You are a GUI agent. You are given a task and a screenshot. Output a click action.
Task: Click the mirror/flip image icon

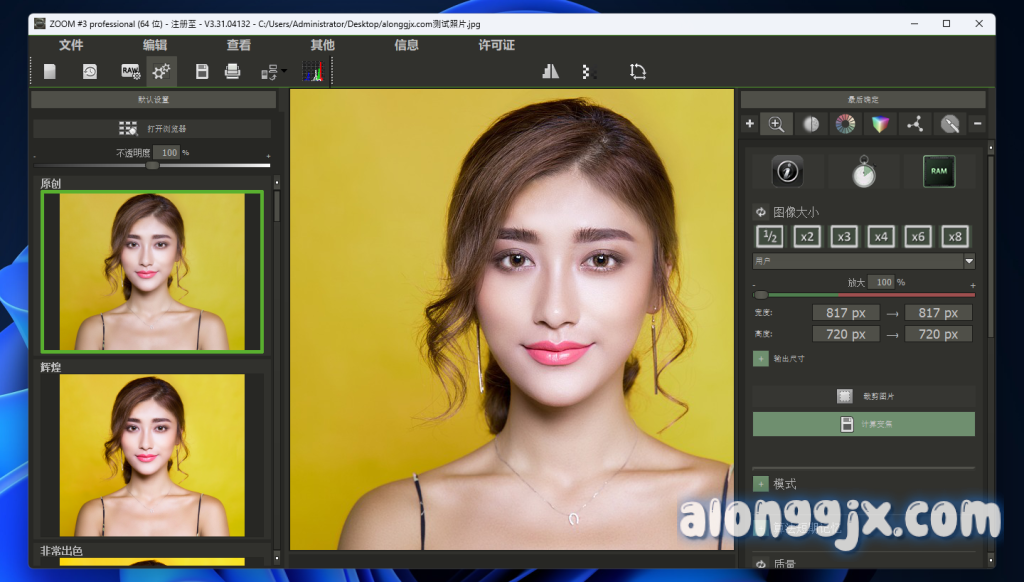tap(550, 71)
